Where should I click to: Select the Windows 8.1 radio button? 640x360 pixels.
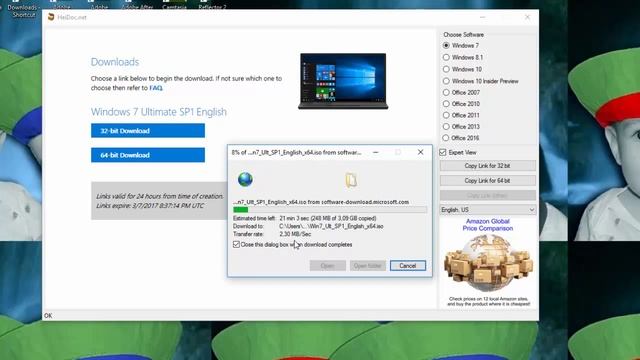[x=446, y=57]
